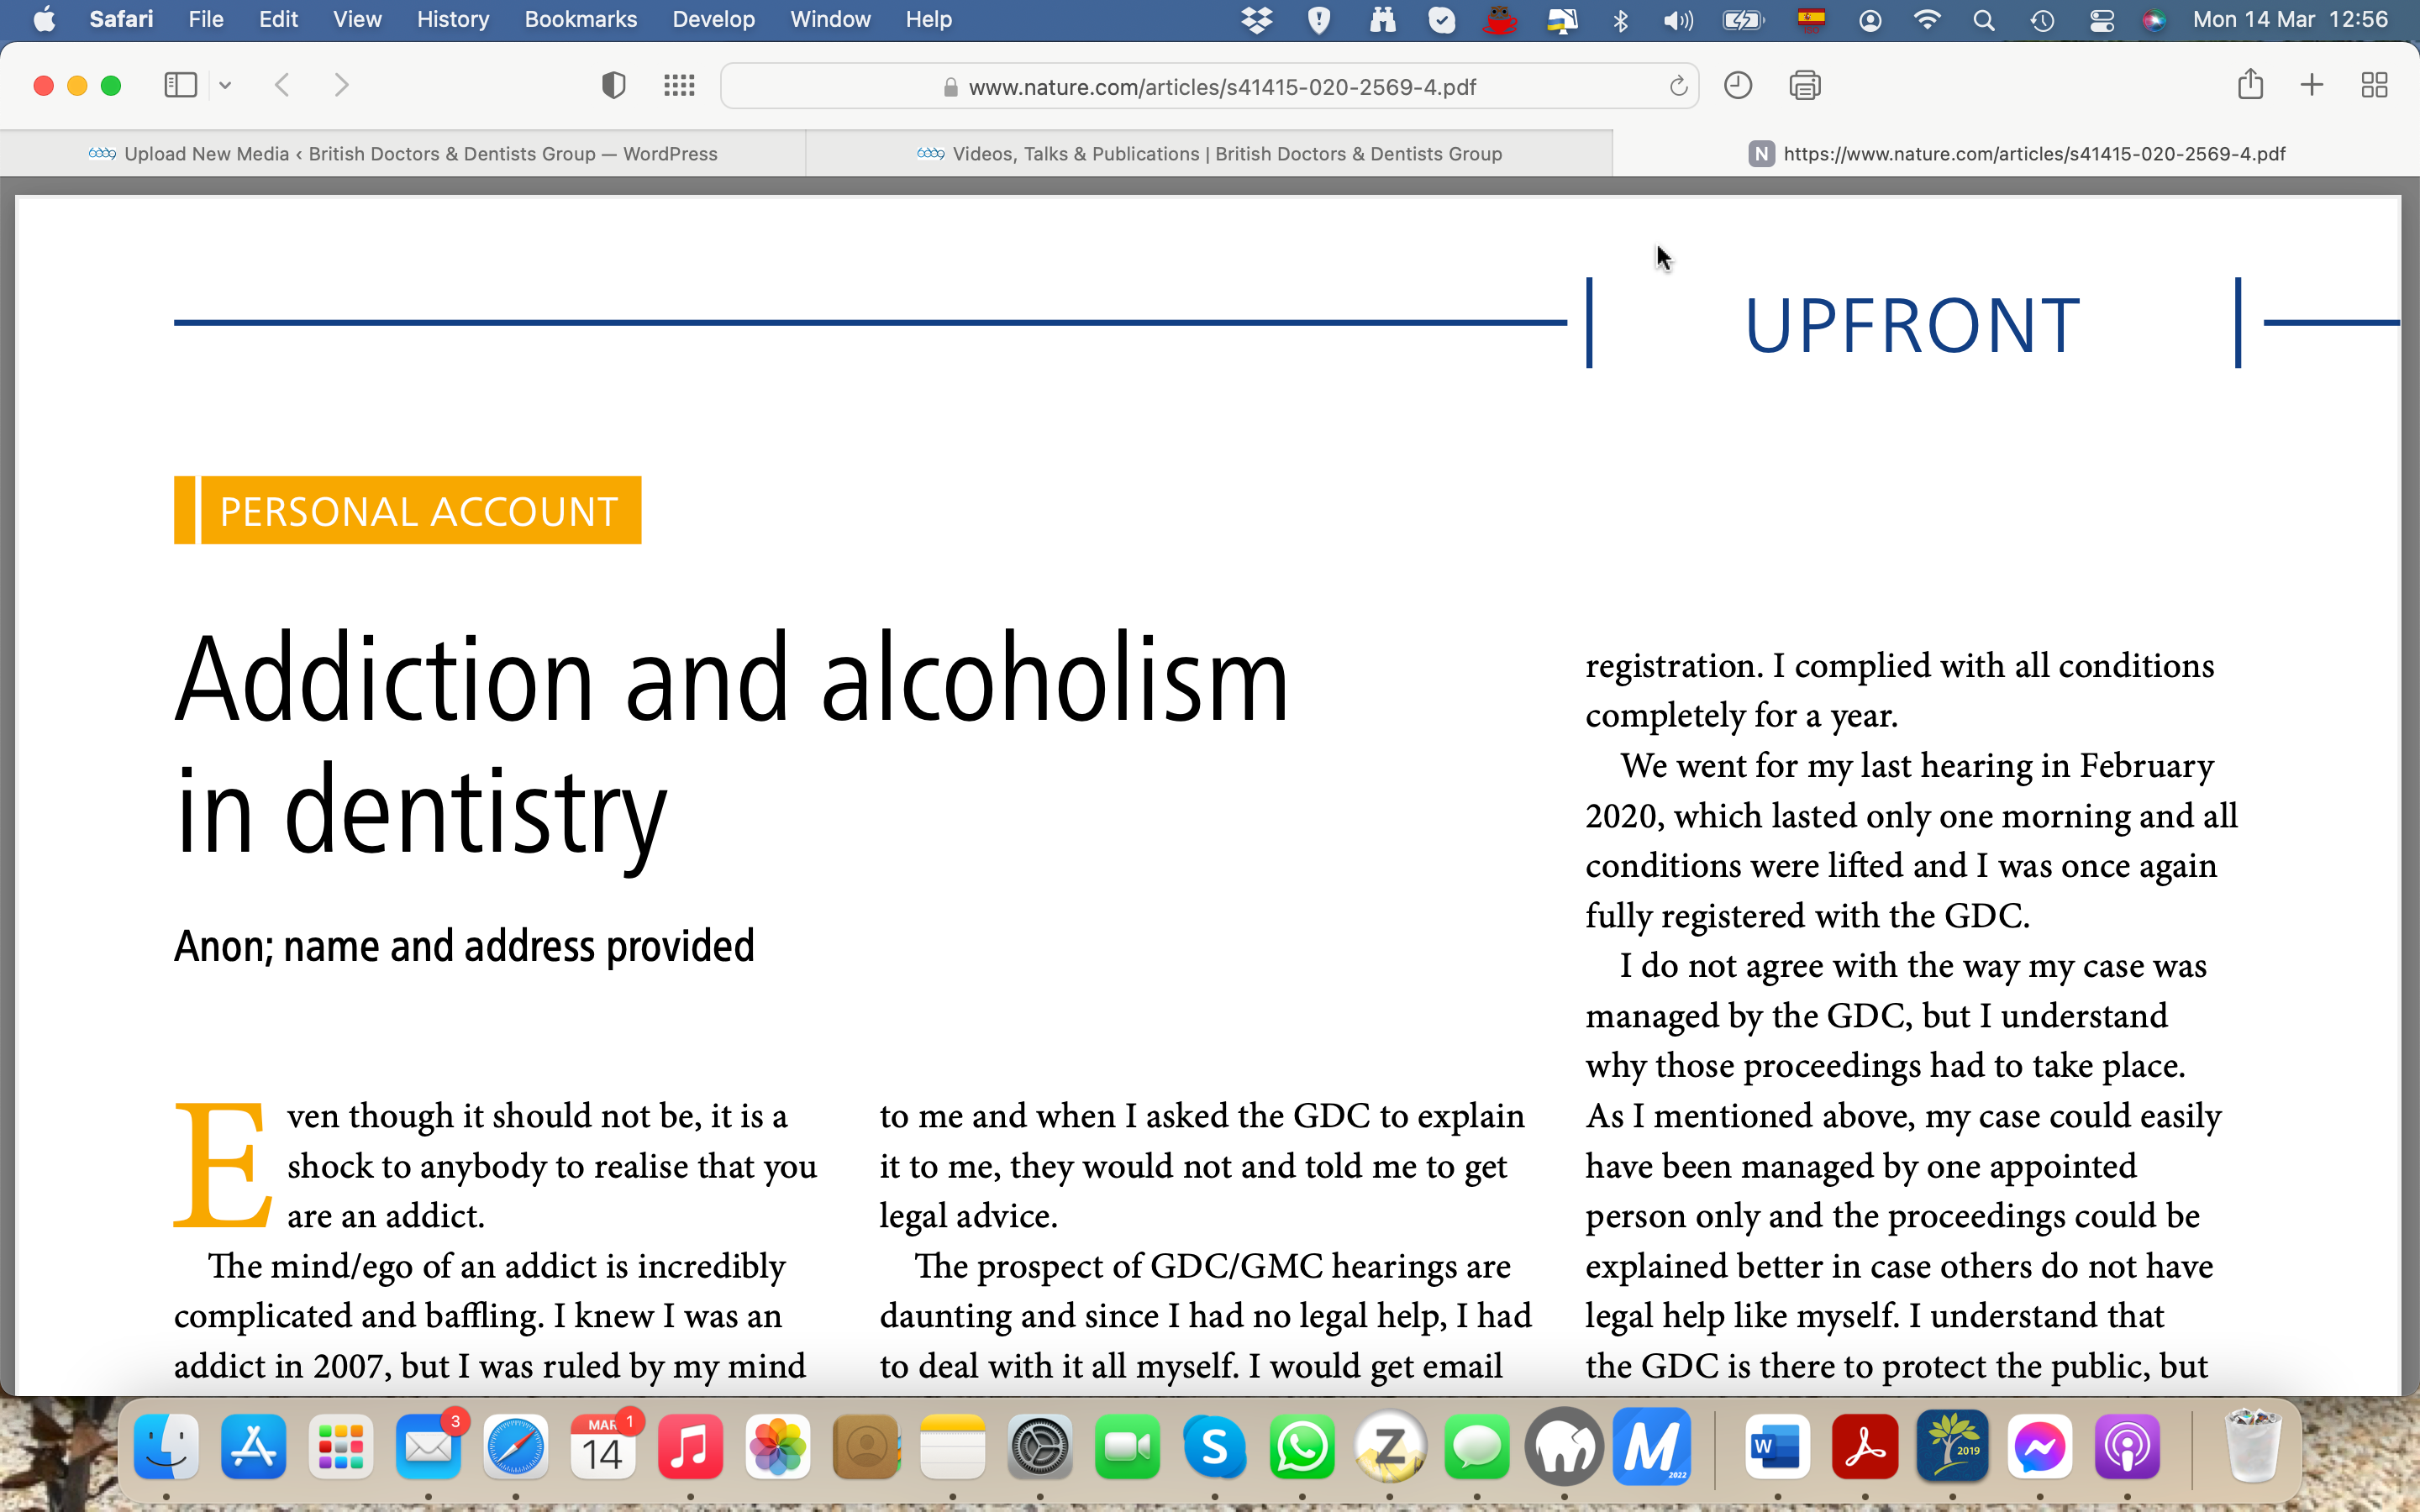
Task: Show the tab overview grid
Action: [x=2374, y=85]
